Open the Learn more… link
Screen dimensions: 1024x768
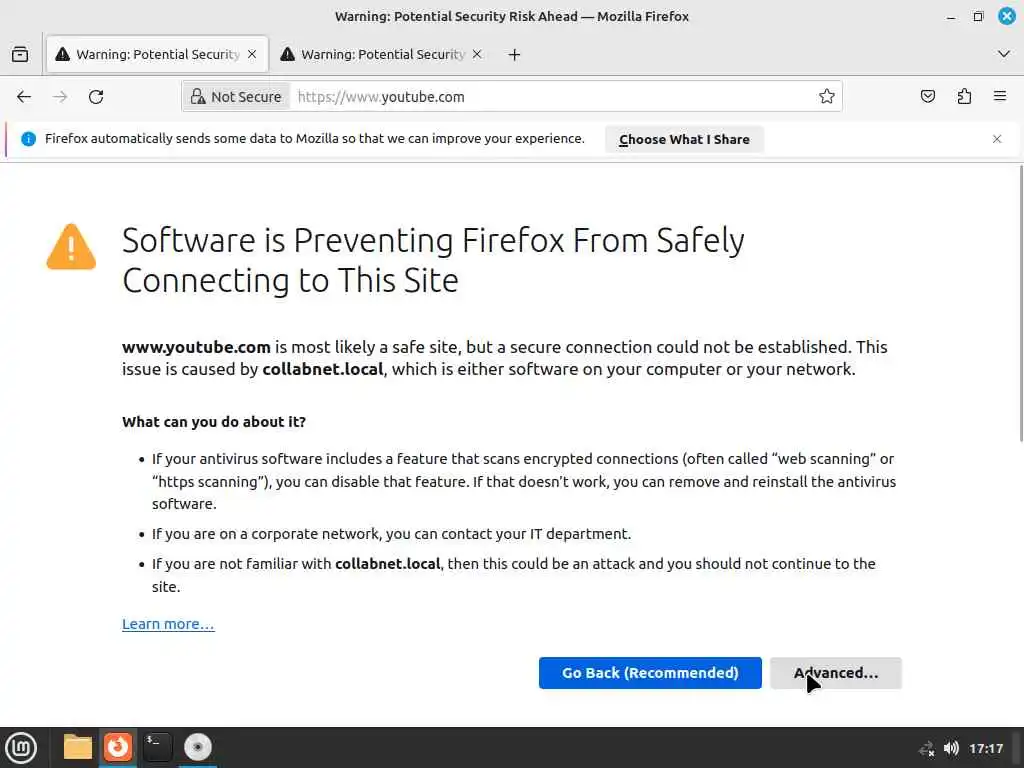pyautogui.click(x=168, y=624)
